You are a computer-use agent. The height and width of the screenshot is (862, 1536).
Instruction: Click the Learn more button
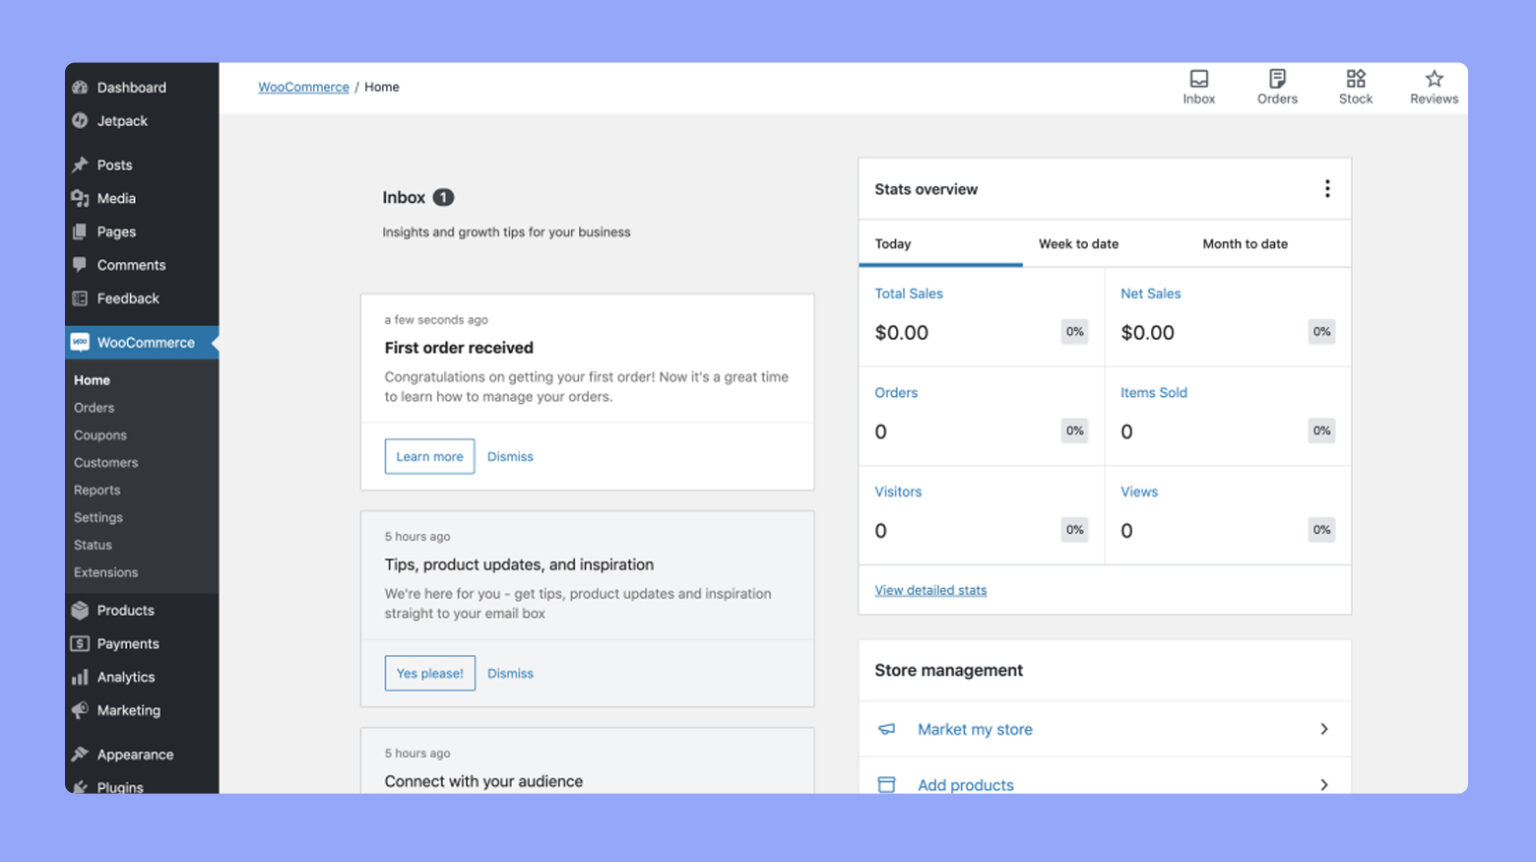point(429,456)
